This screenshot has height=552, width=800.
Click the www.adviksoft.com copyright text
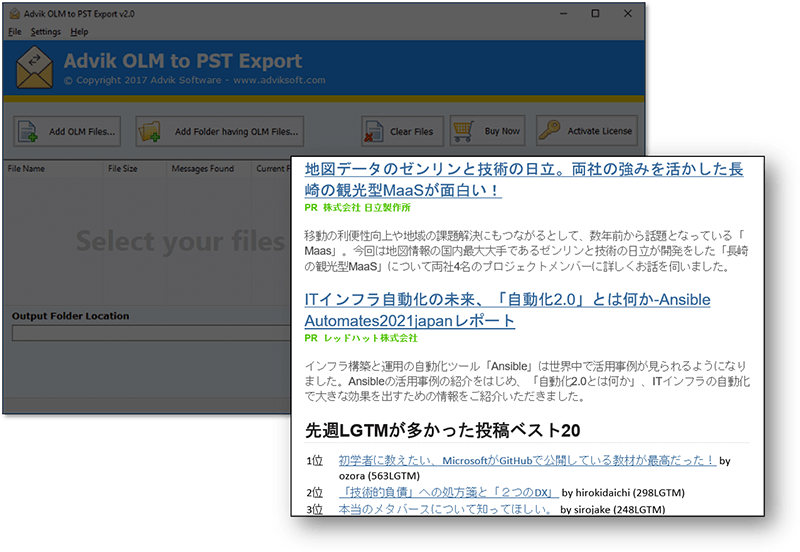point(279,80)
